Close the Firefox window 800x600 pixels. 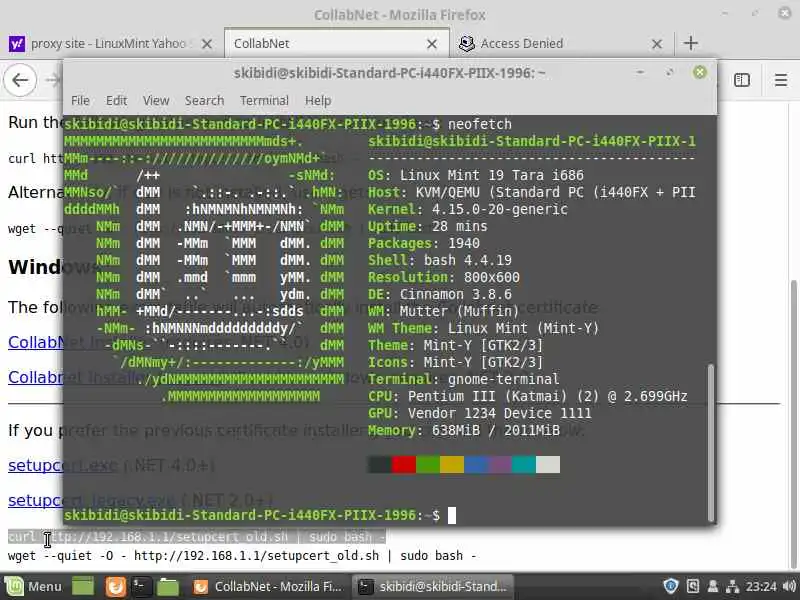[785, 13]
